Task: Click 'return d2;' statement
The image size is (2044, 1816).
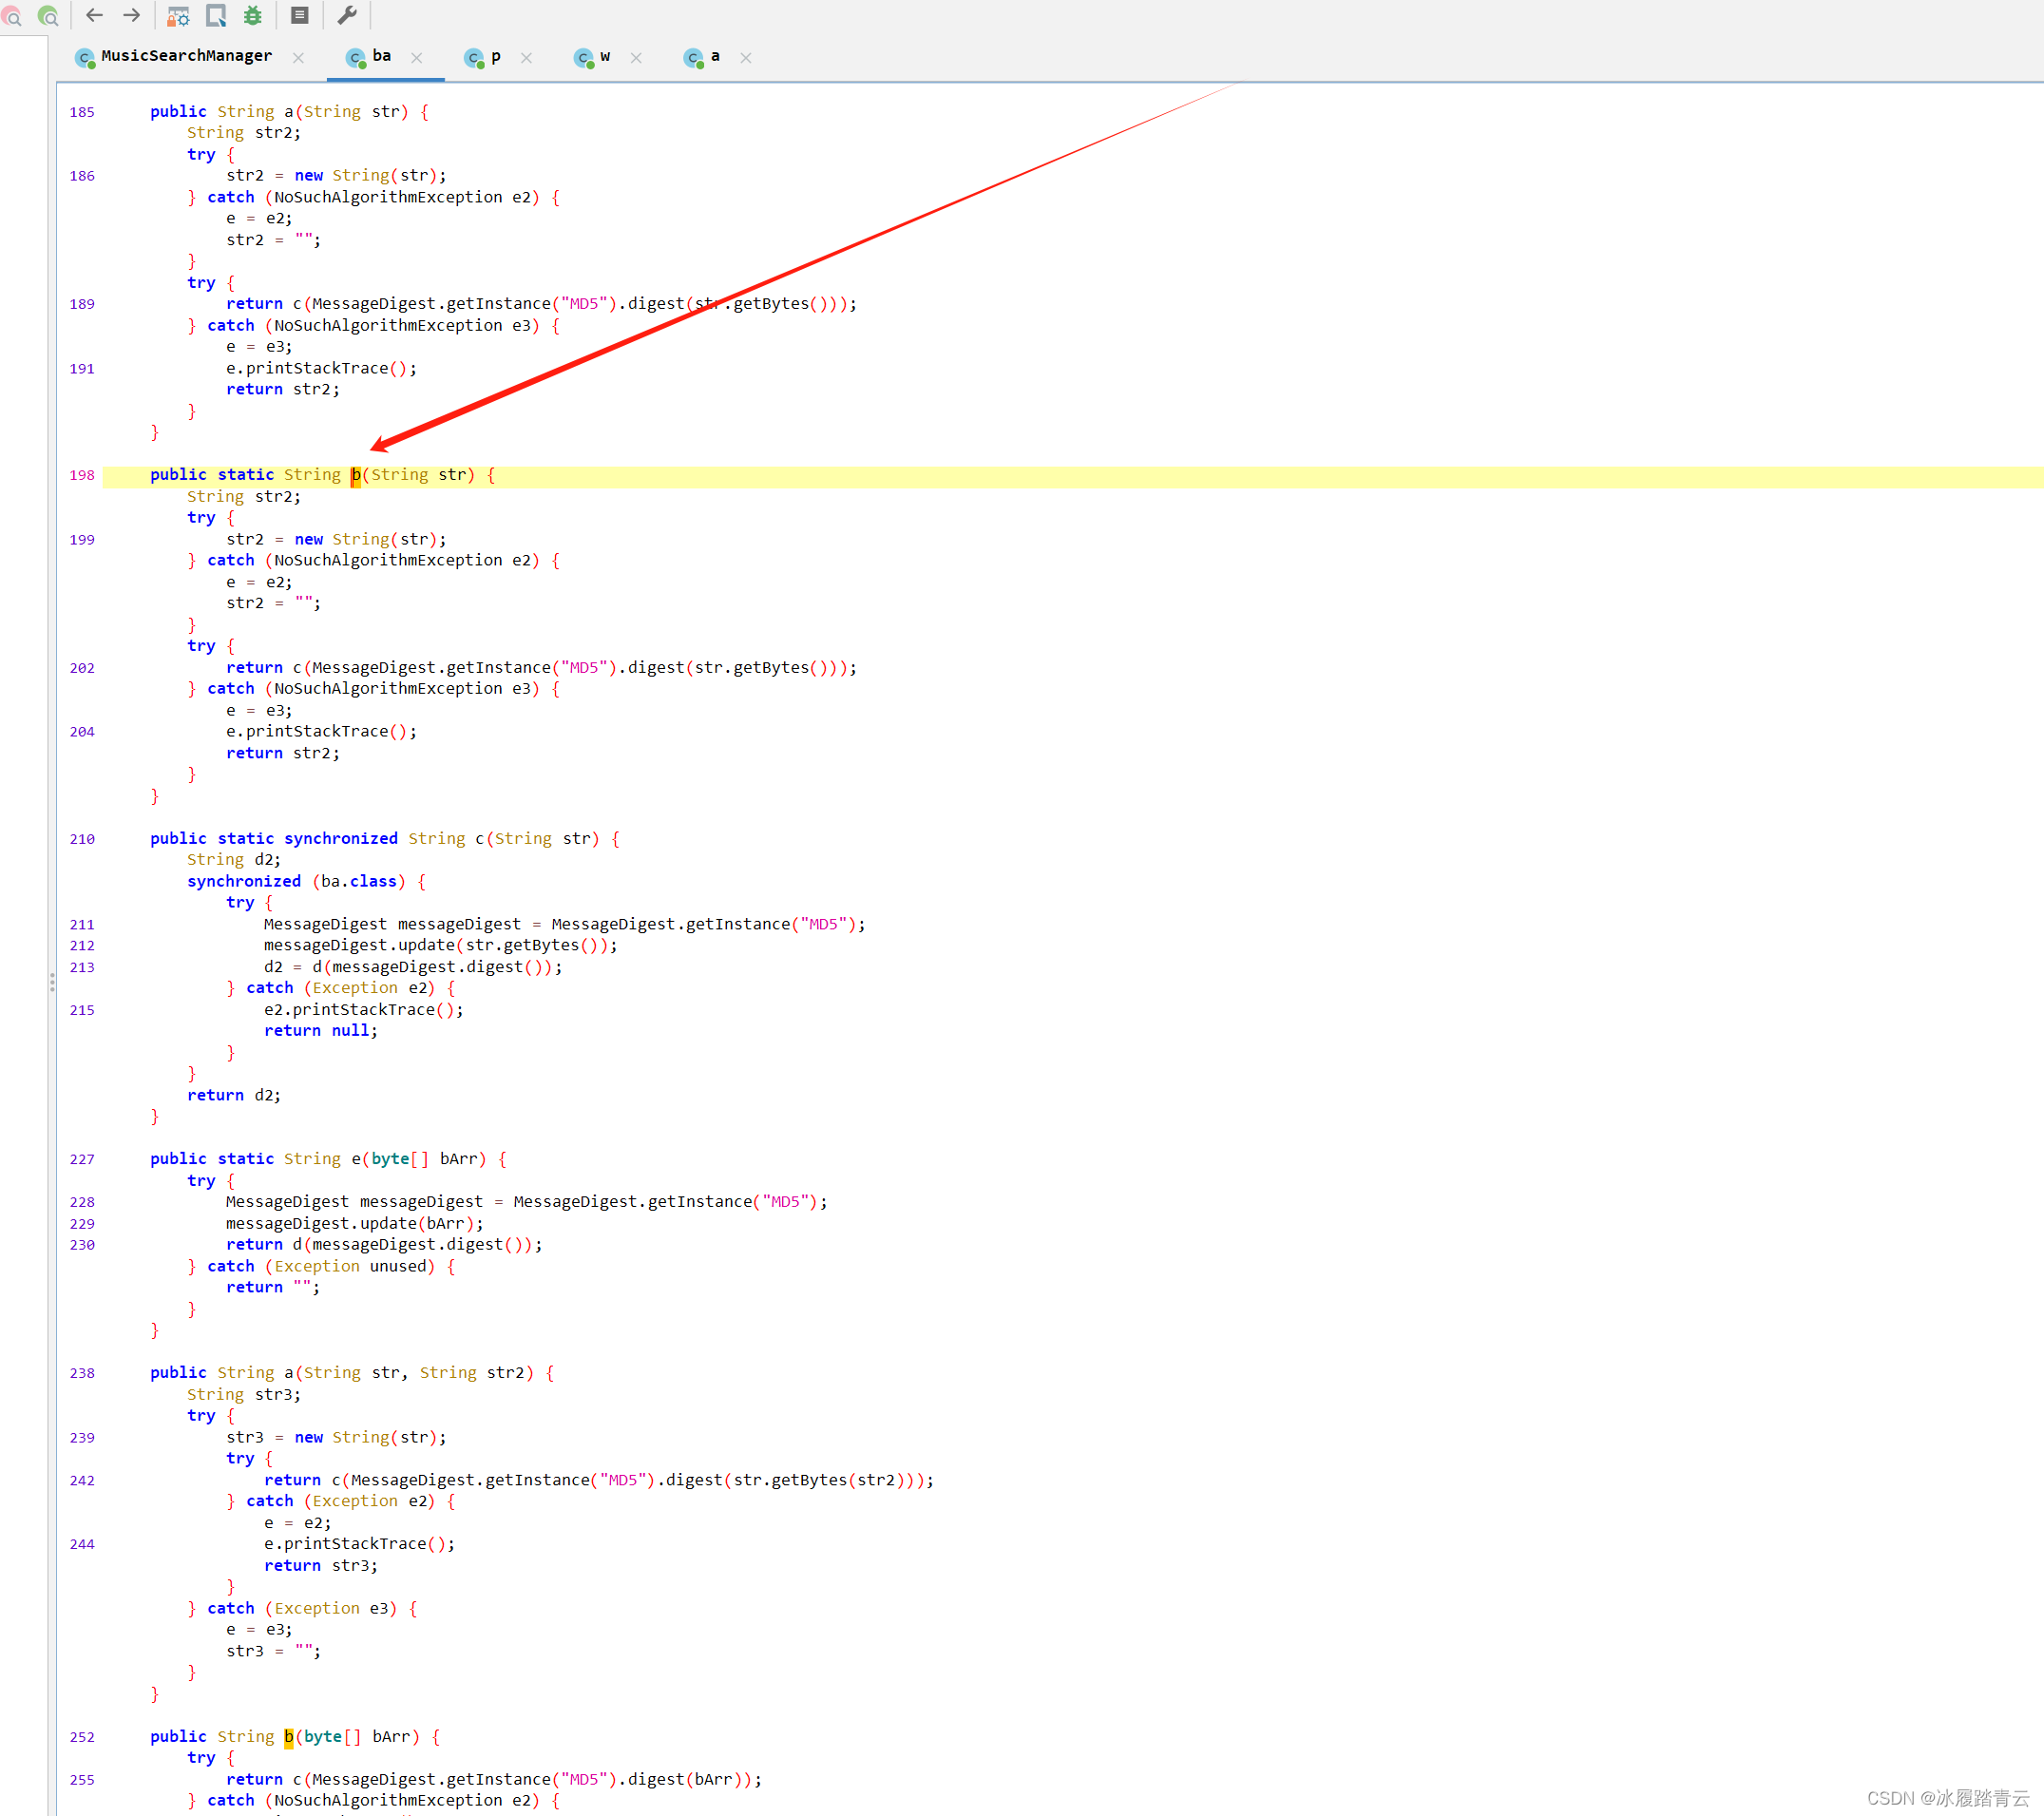Action: [x=234, y=1095]
